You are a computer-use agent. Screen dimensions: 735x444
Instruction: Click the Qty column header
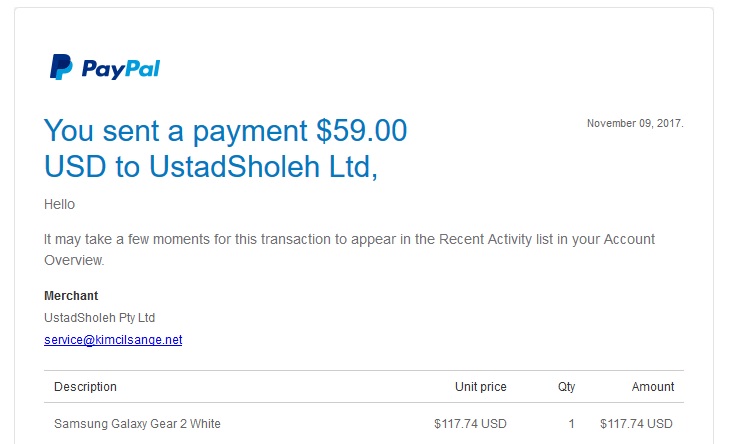coord(566,387)
